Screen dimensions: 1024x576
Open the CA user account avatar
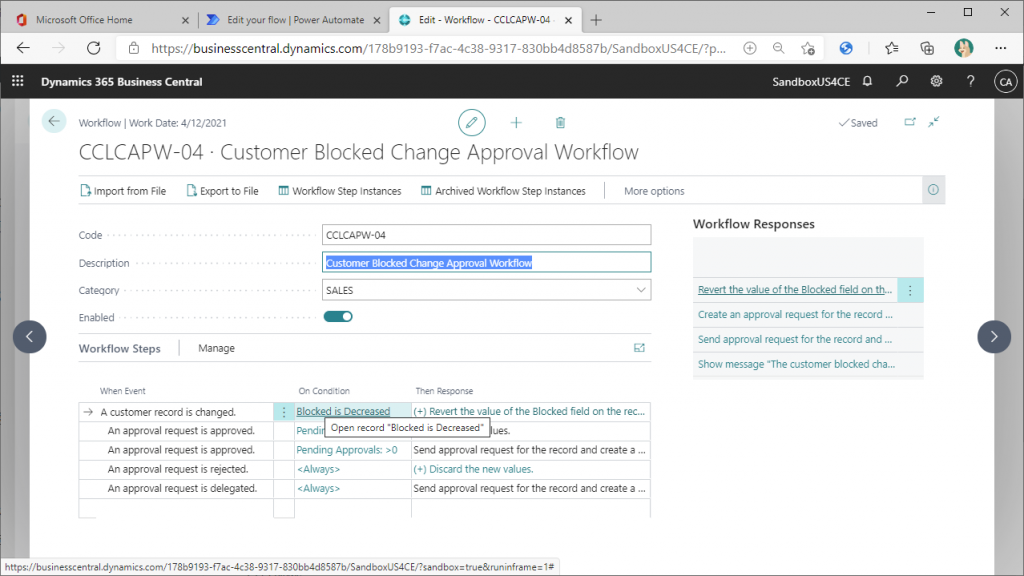1005,82
